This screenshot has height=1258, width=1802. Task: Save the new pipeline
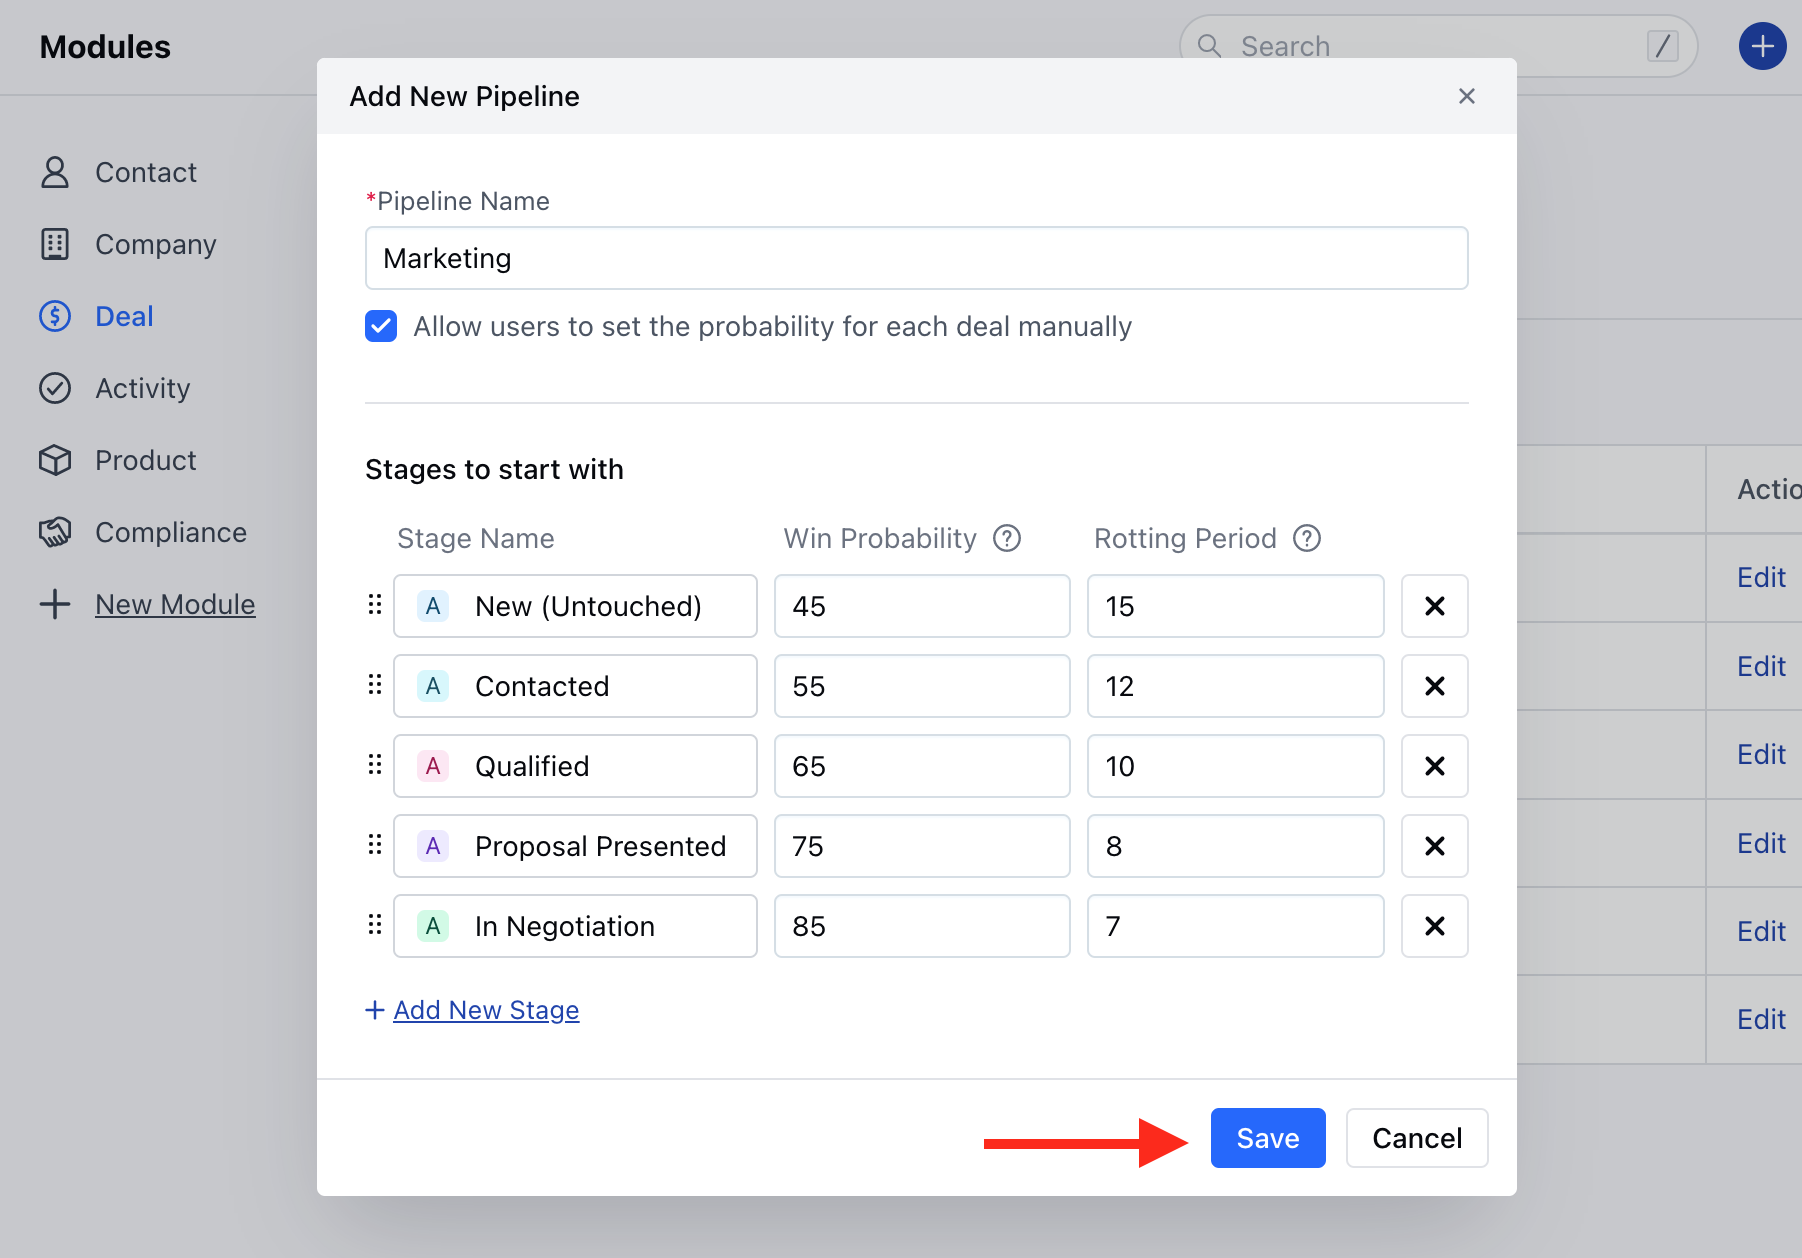click(x=1267, y=1138)
